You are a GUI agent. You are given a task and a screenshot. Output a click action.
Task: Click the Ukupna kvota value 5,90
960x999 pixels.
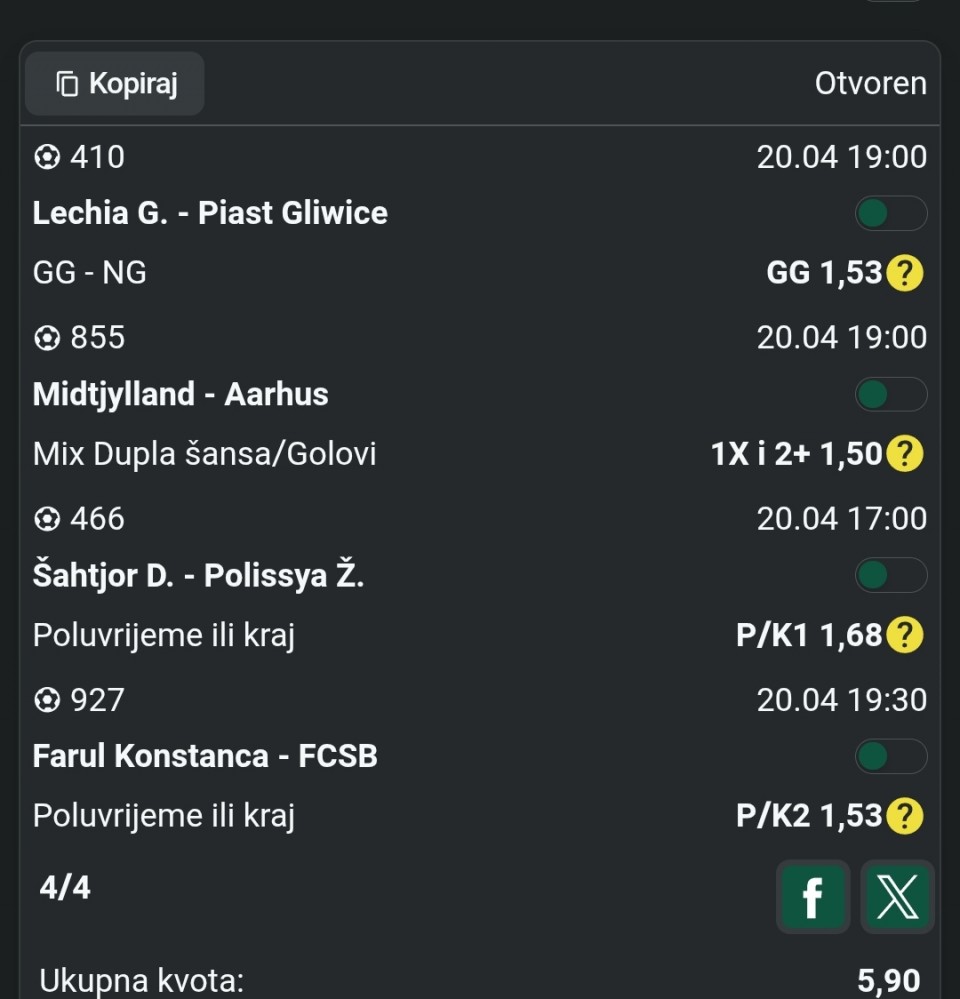(889, 981)
